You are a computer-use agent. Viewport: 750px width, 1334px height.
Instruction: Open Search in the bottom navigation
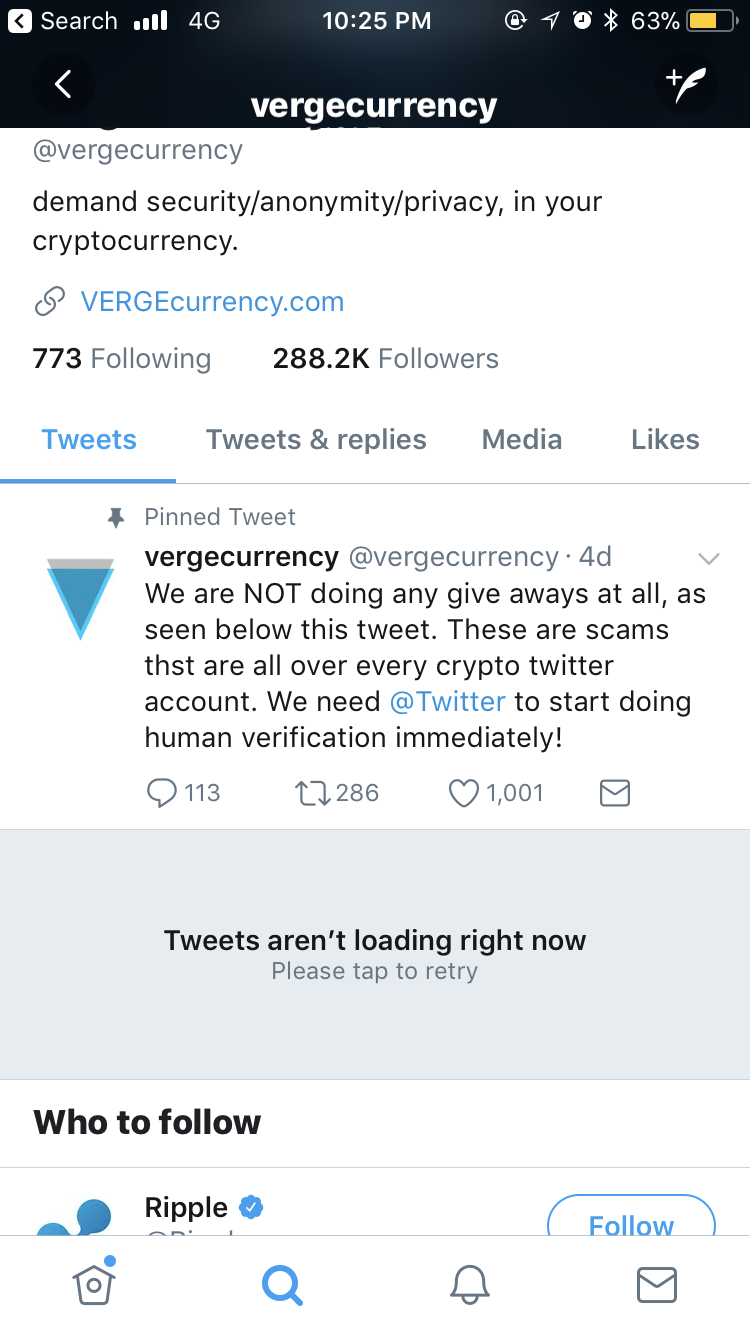(282, 1284)
